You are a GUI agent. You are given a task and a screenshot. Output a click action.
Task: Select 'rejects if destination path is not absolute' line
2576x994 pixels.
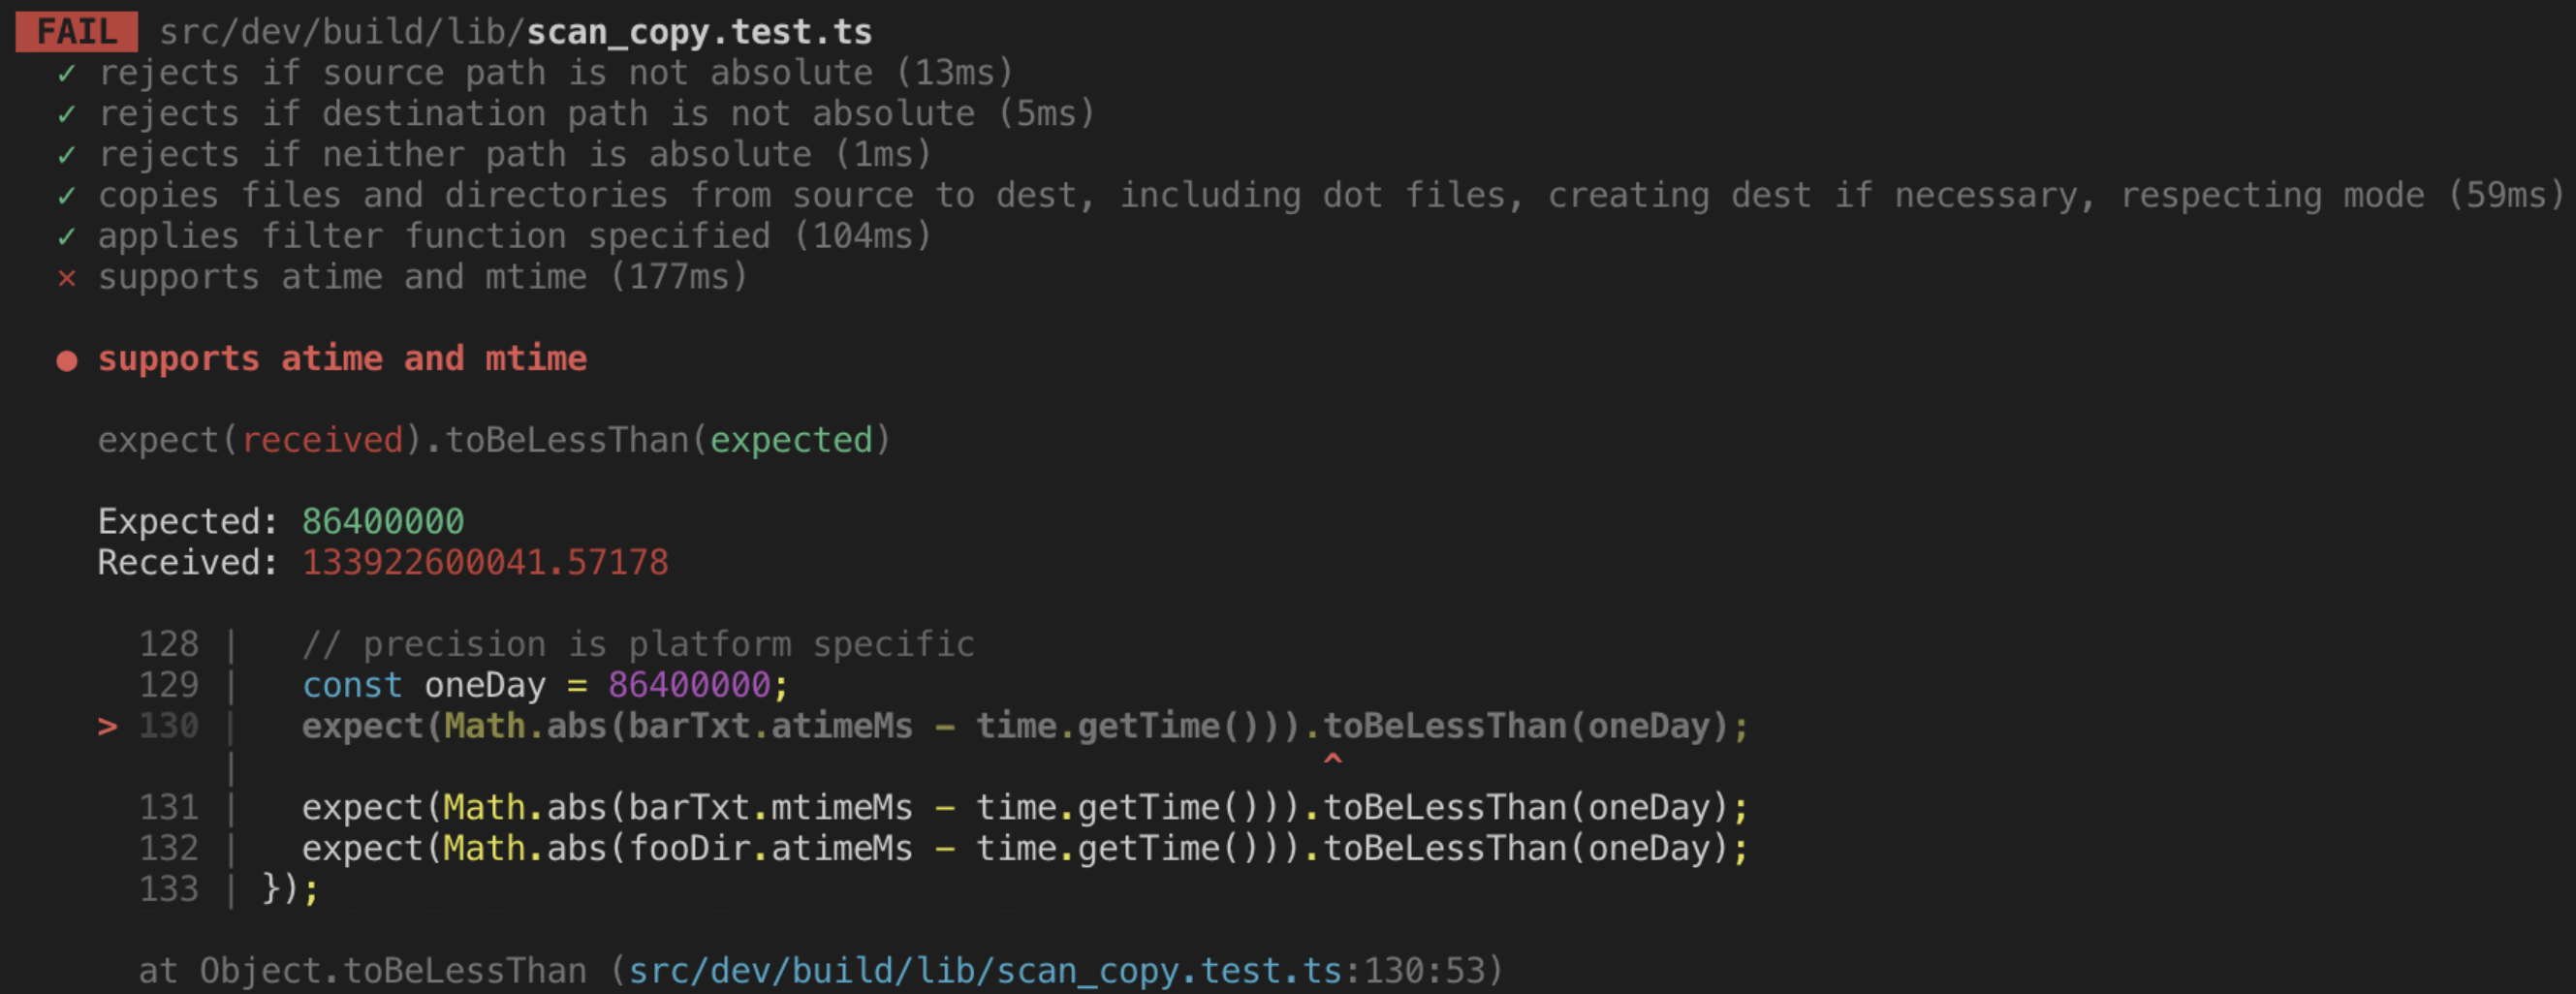(596, 114)
